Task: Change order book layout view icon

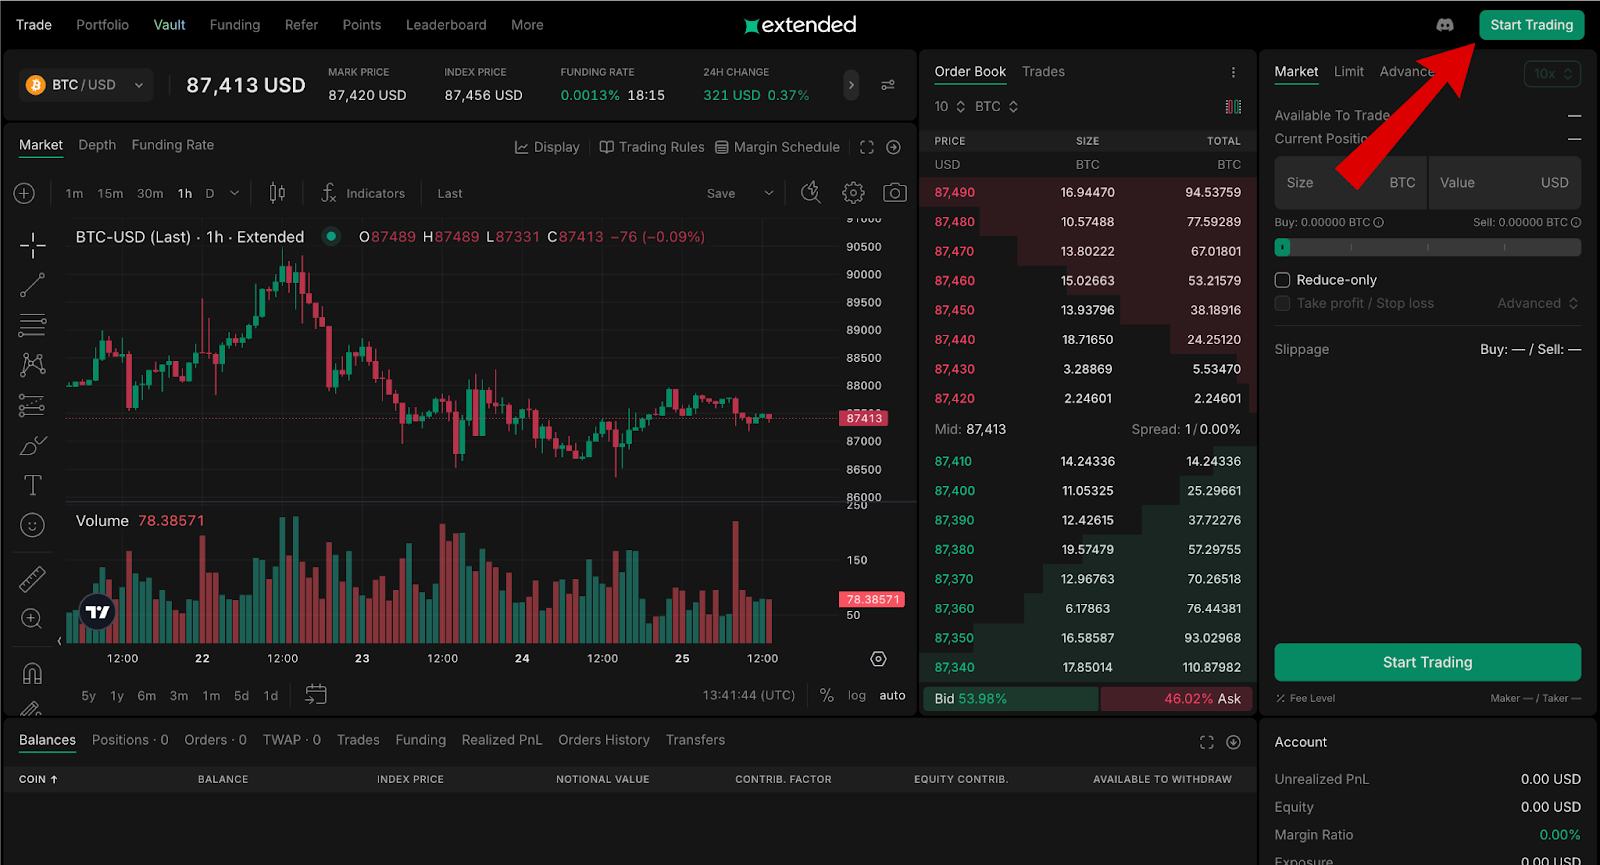Action: [x=1233, y=106]
